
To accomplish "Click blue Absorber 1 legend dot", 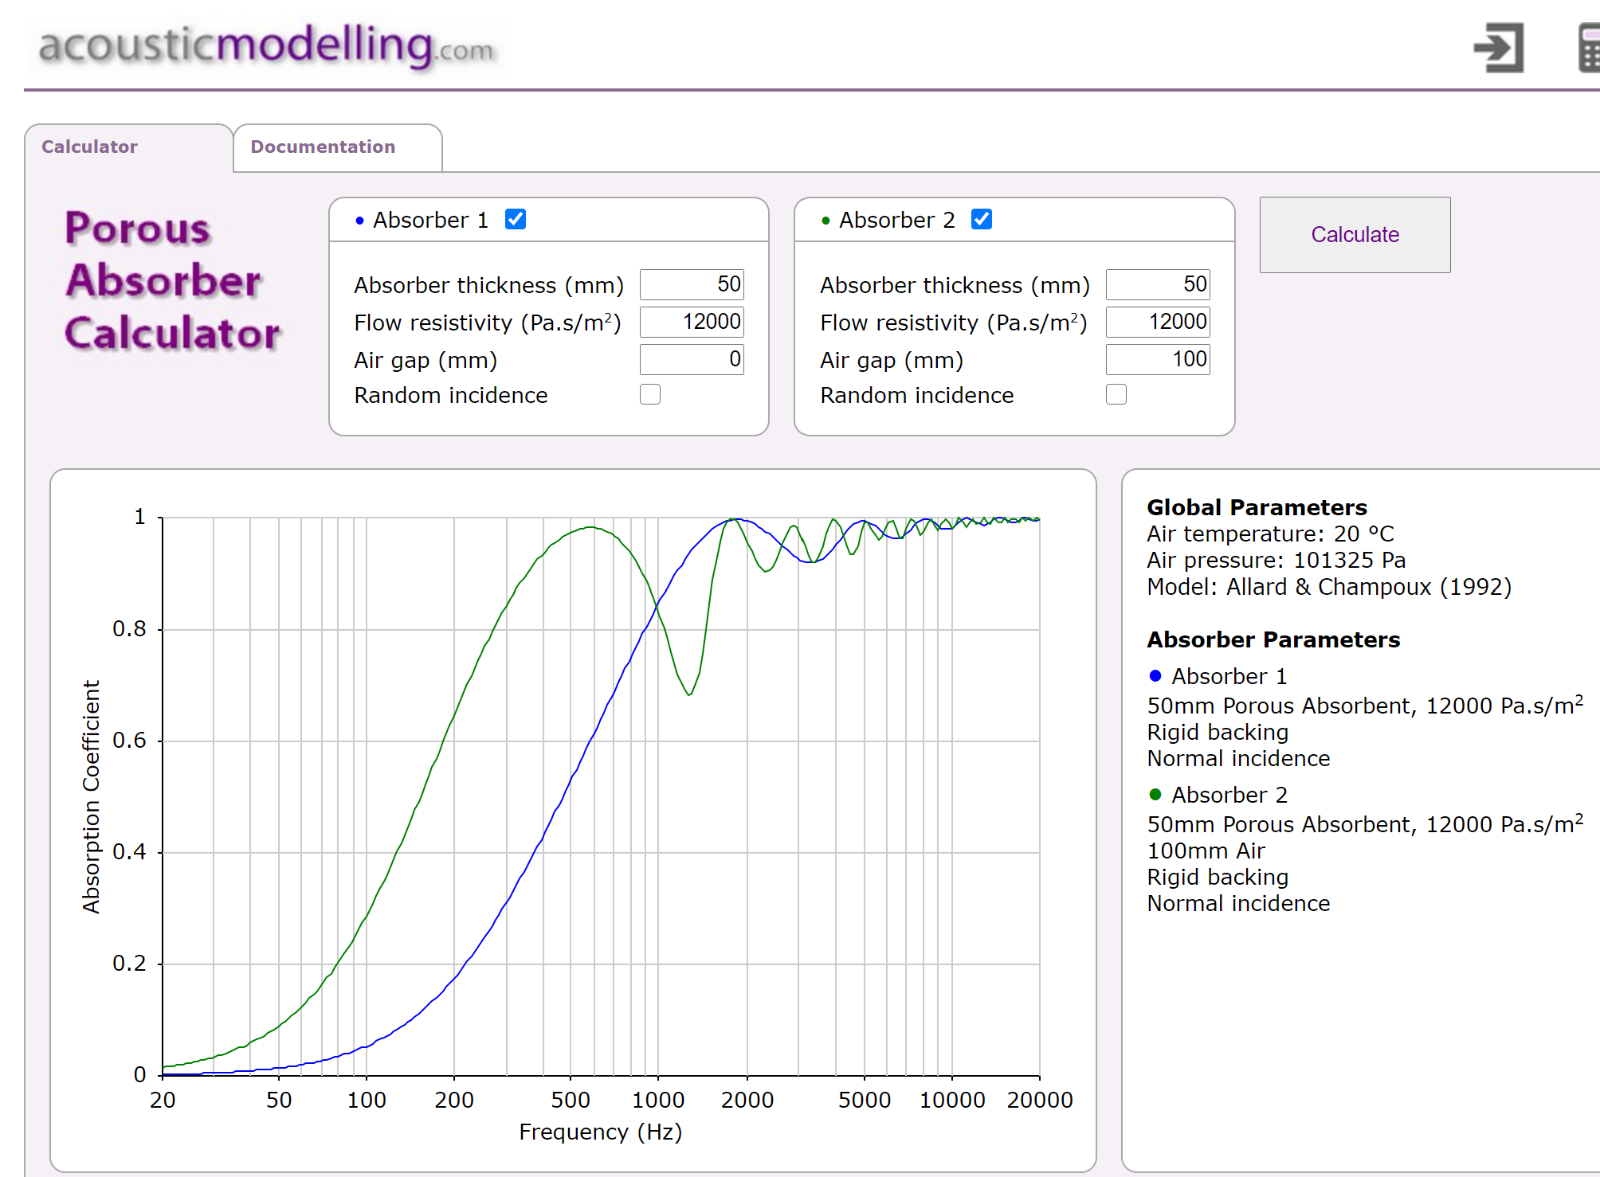I will click(1156, 676).
